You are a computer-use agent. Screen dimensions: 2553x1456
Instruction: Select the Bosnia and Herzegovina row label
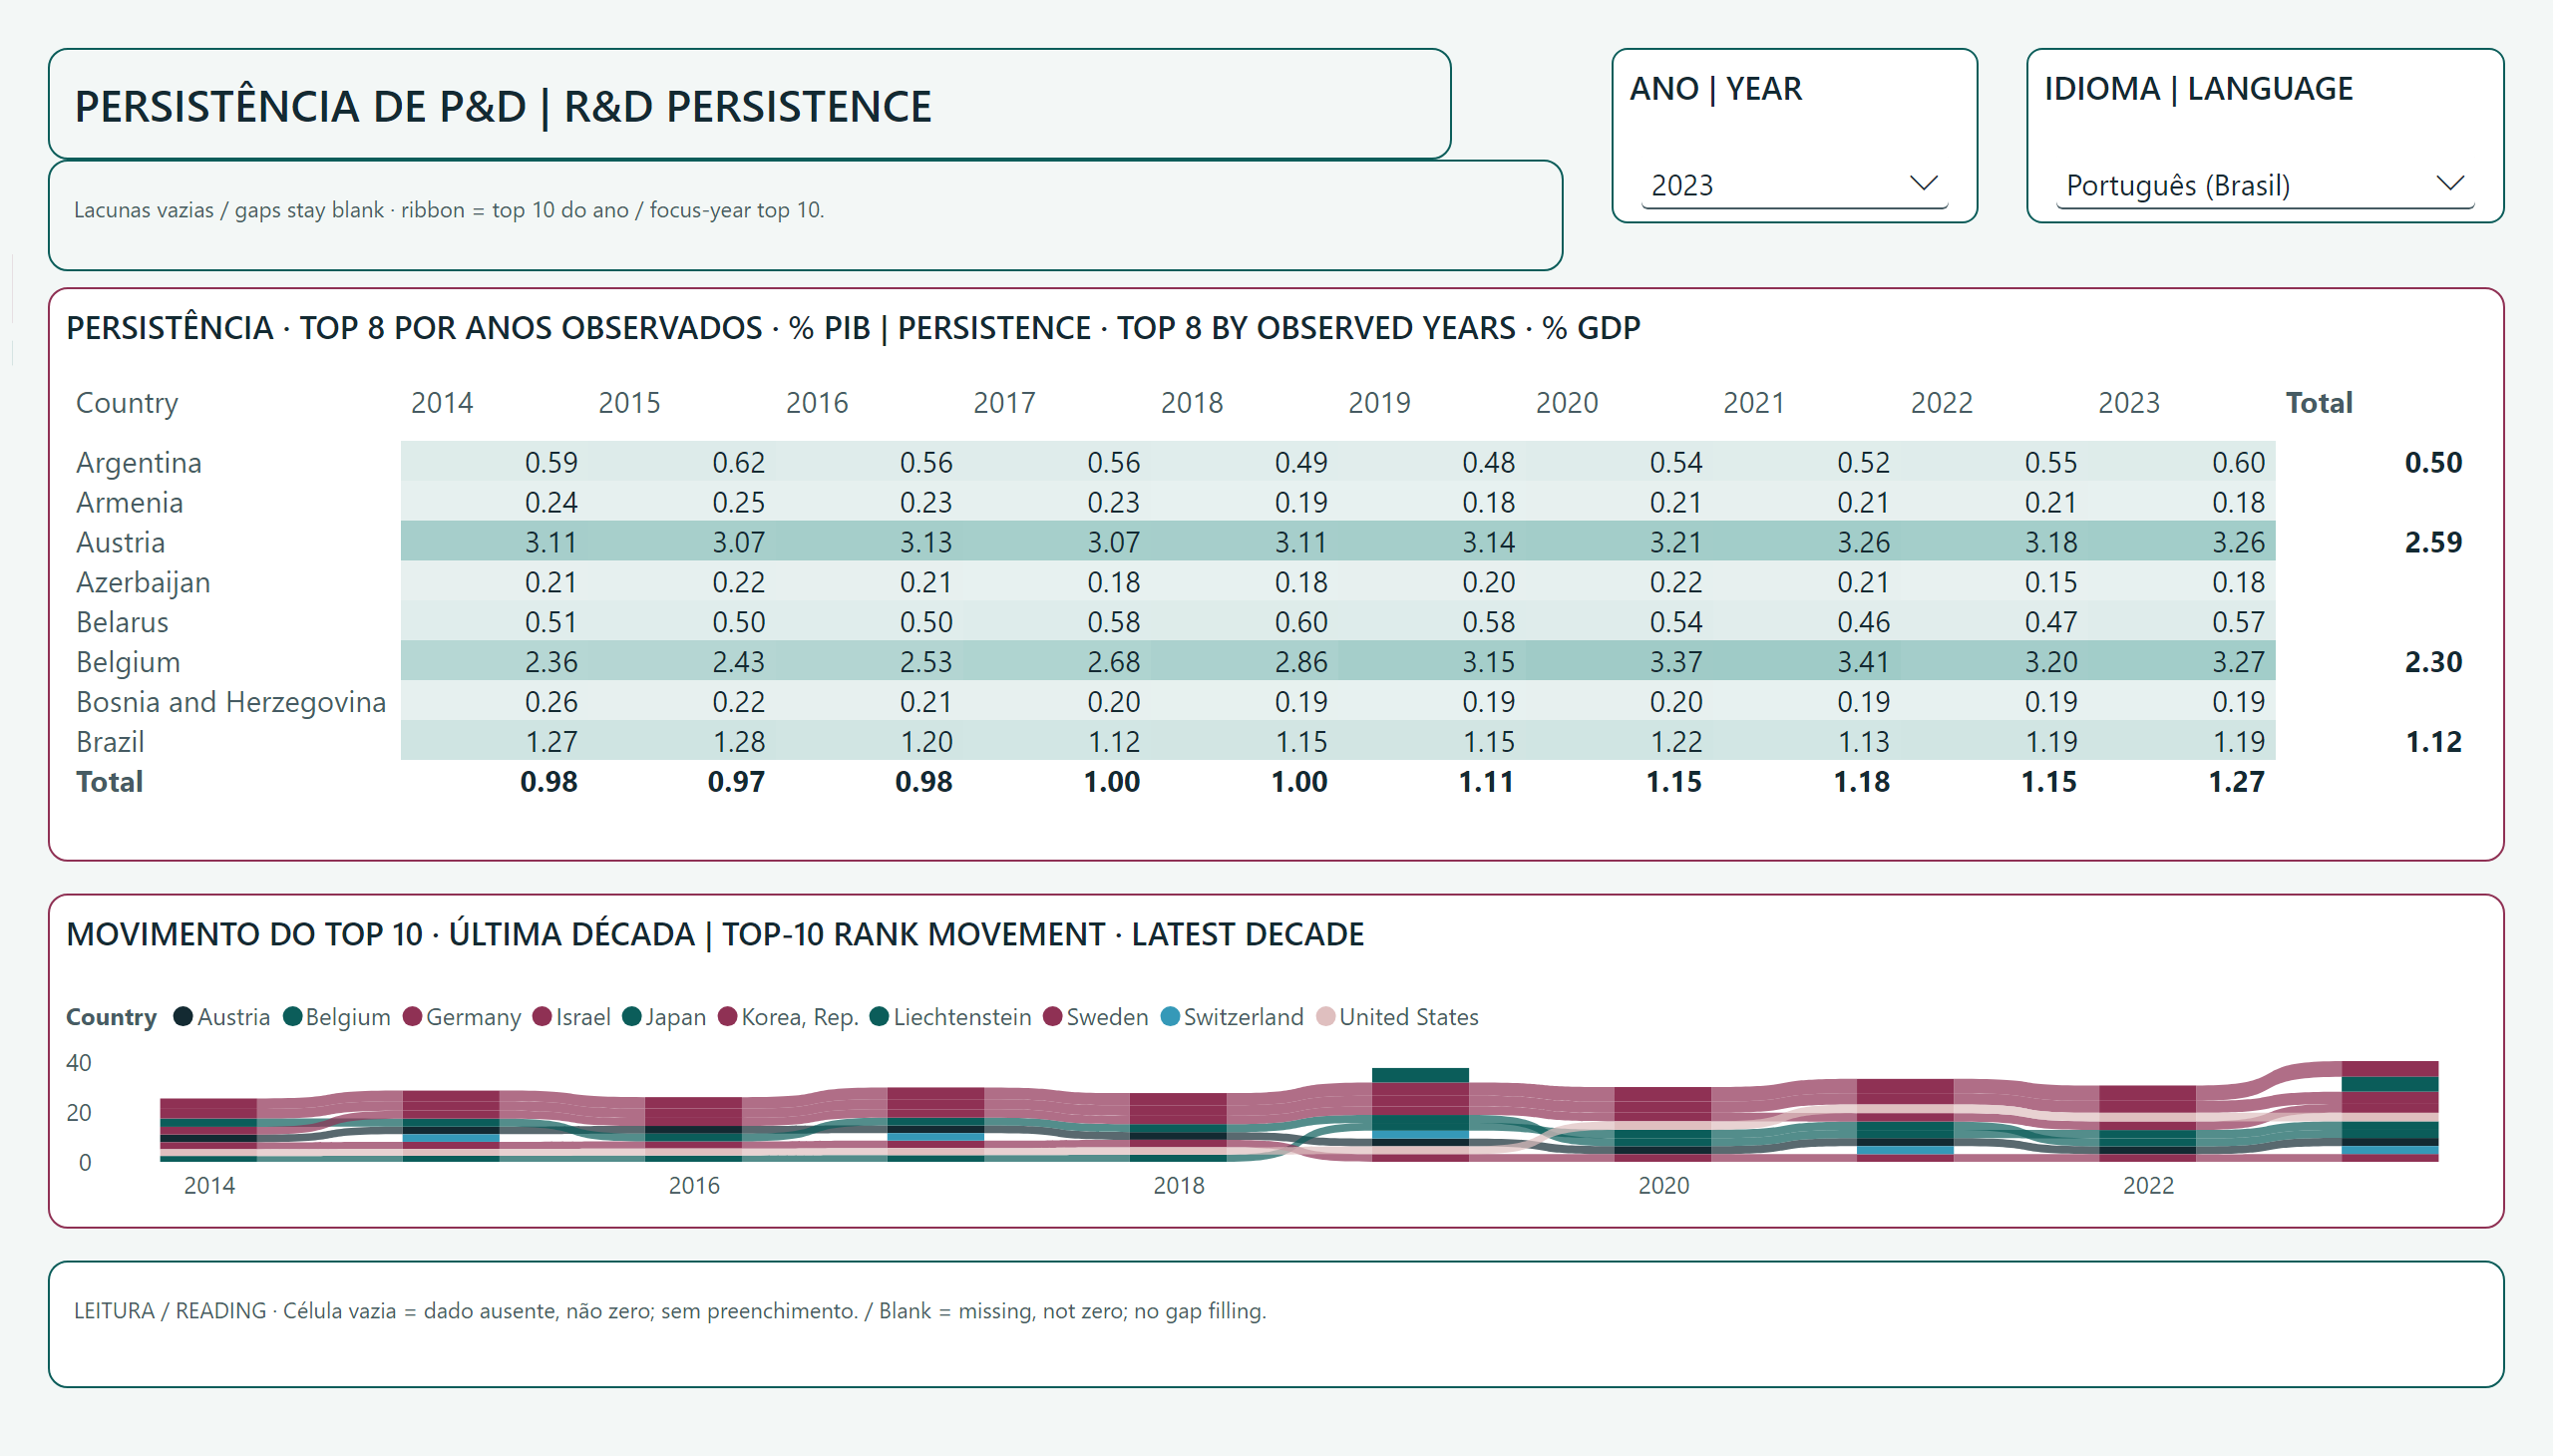(231, 702)
